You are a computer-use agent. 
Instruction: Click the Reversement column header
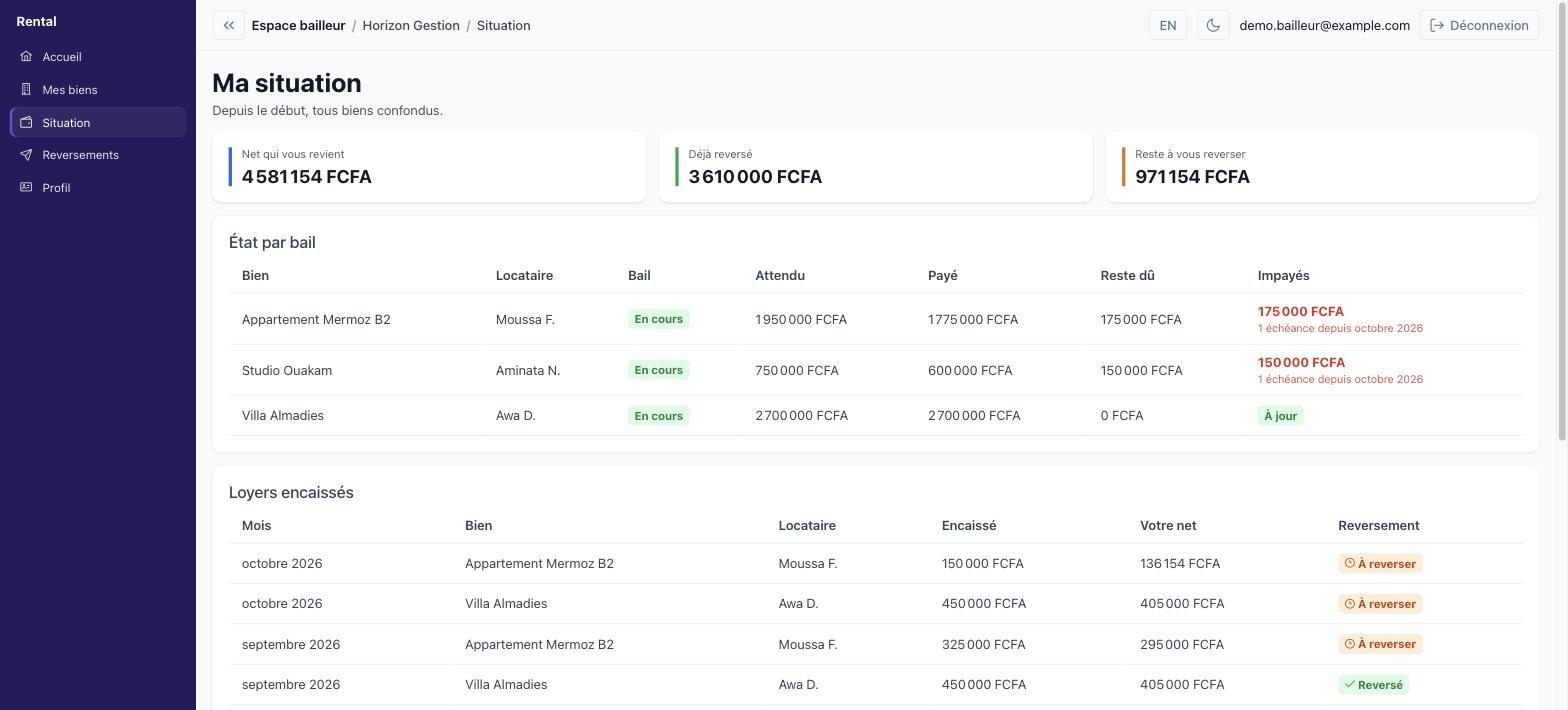[x=1379, y=526]
